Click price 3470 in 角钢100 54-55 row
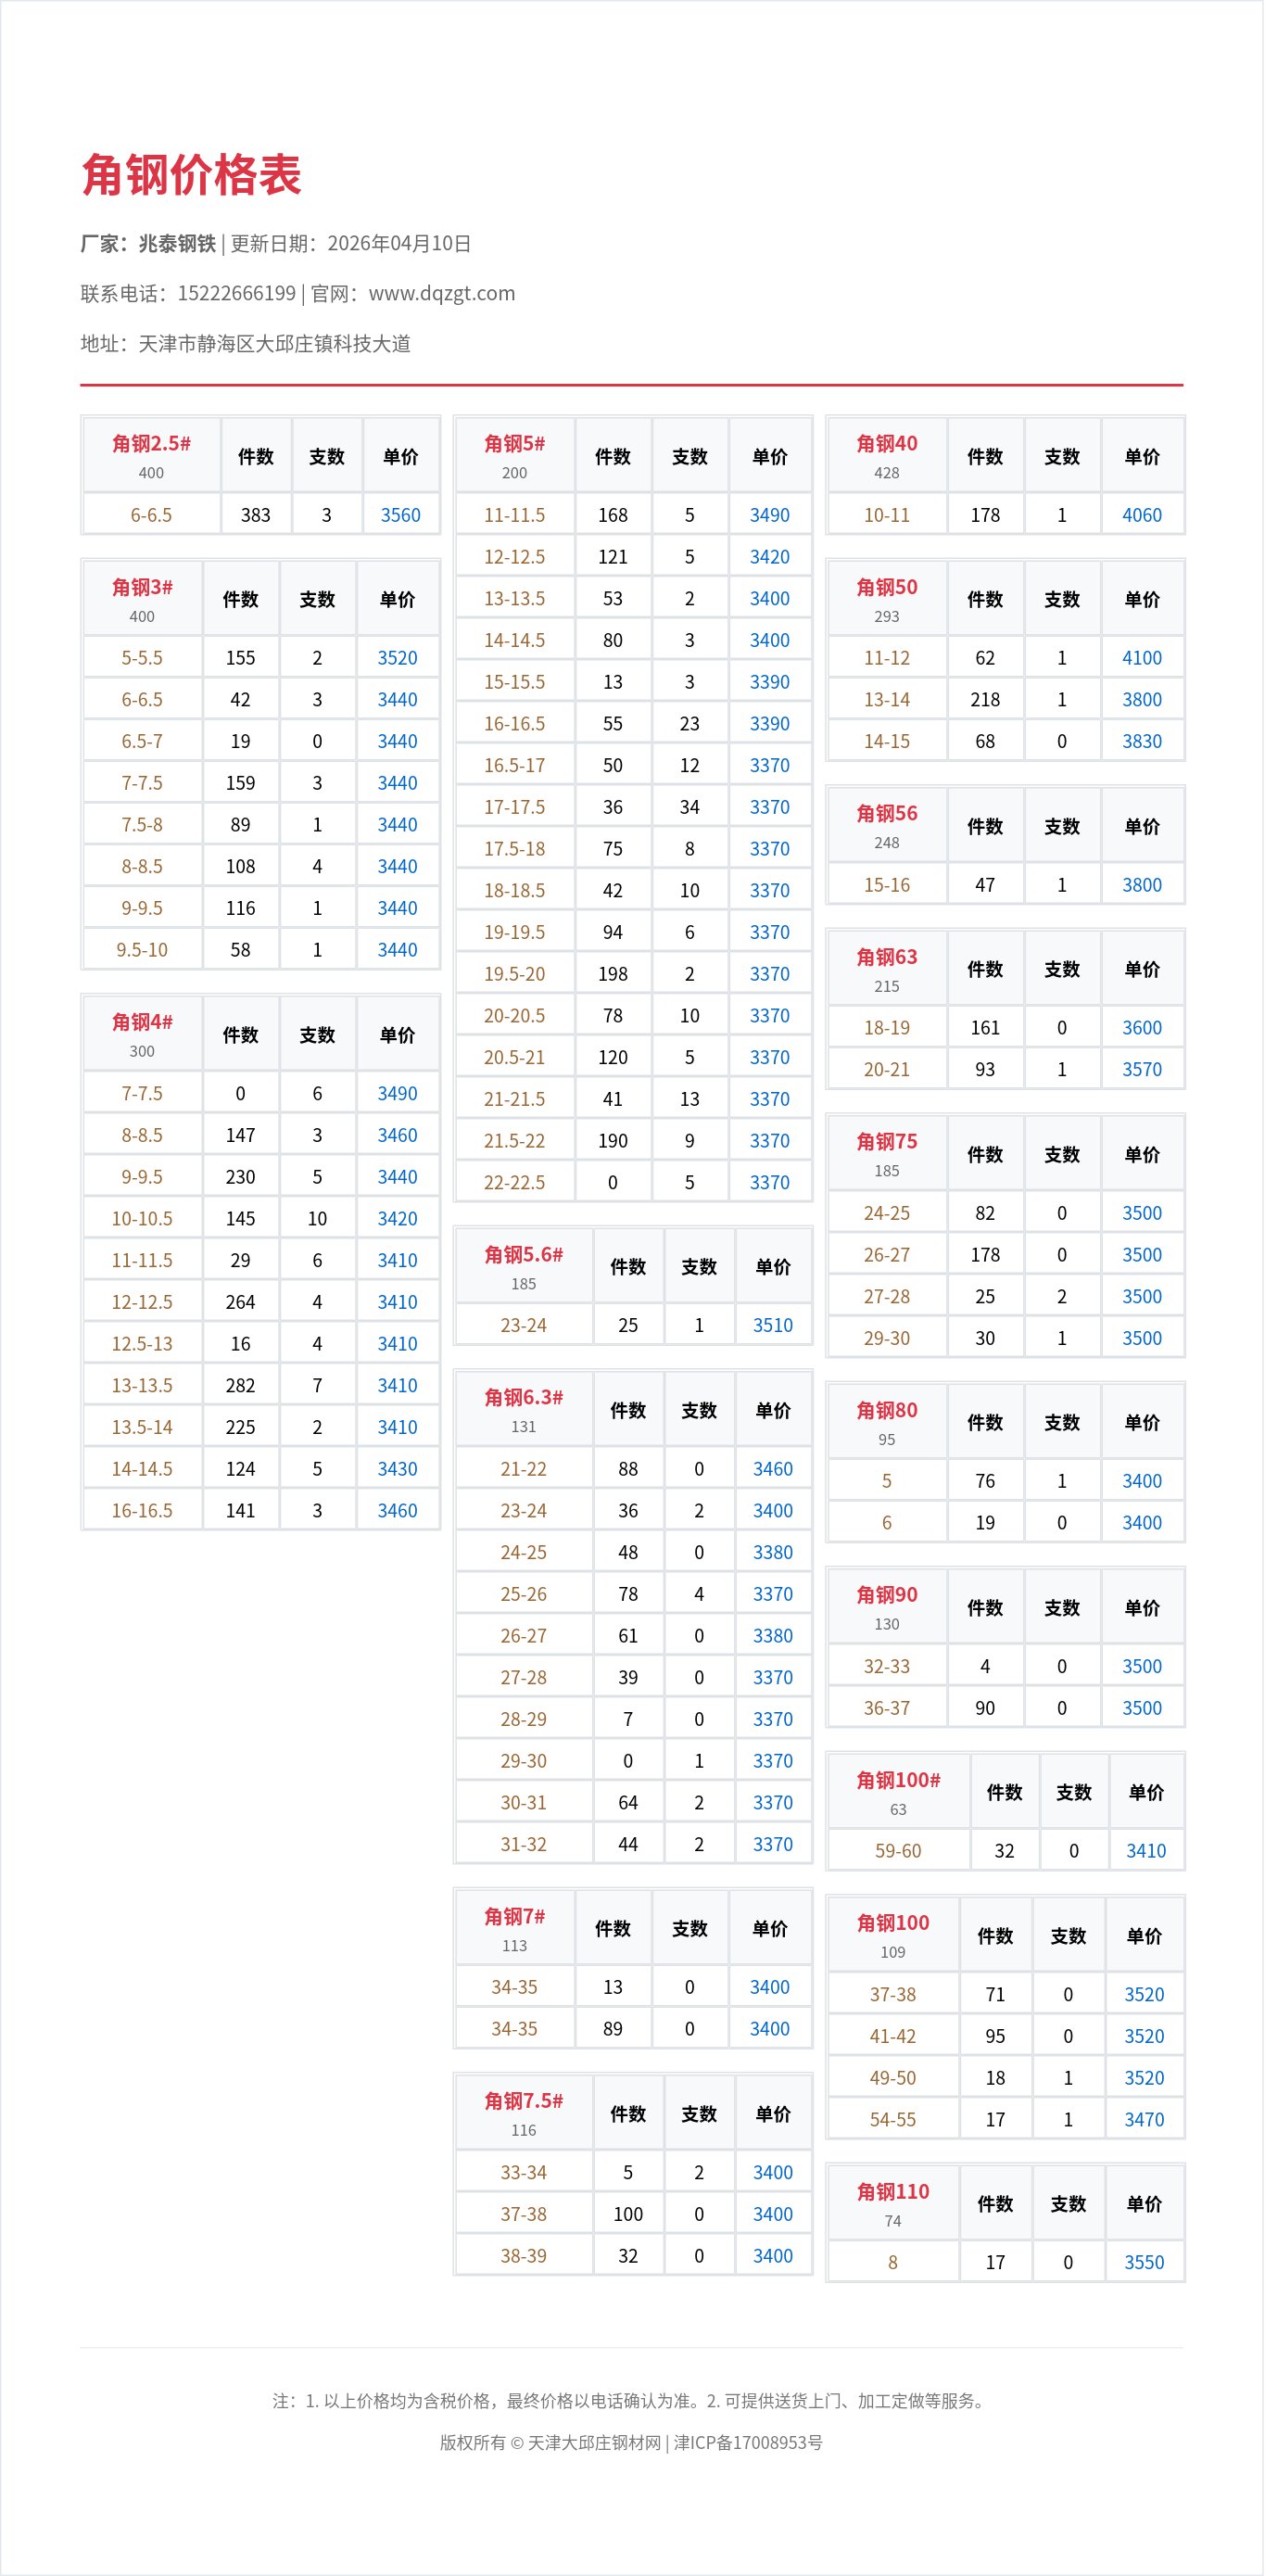Viewport: 1265px width, 2576px height. click(1144, 2120)
